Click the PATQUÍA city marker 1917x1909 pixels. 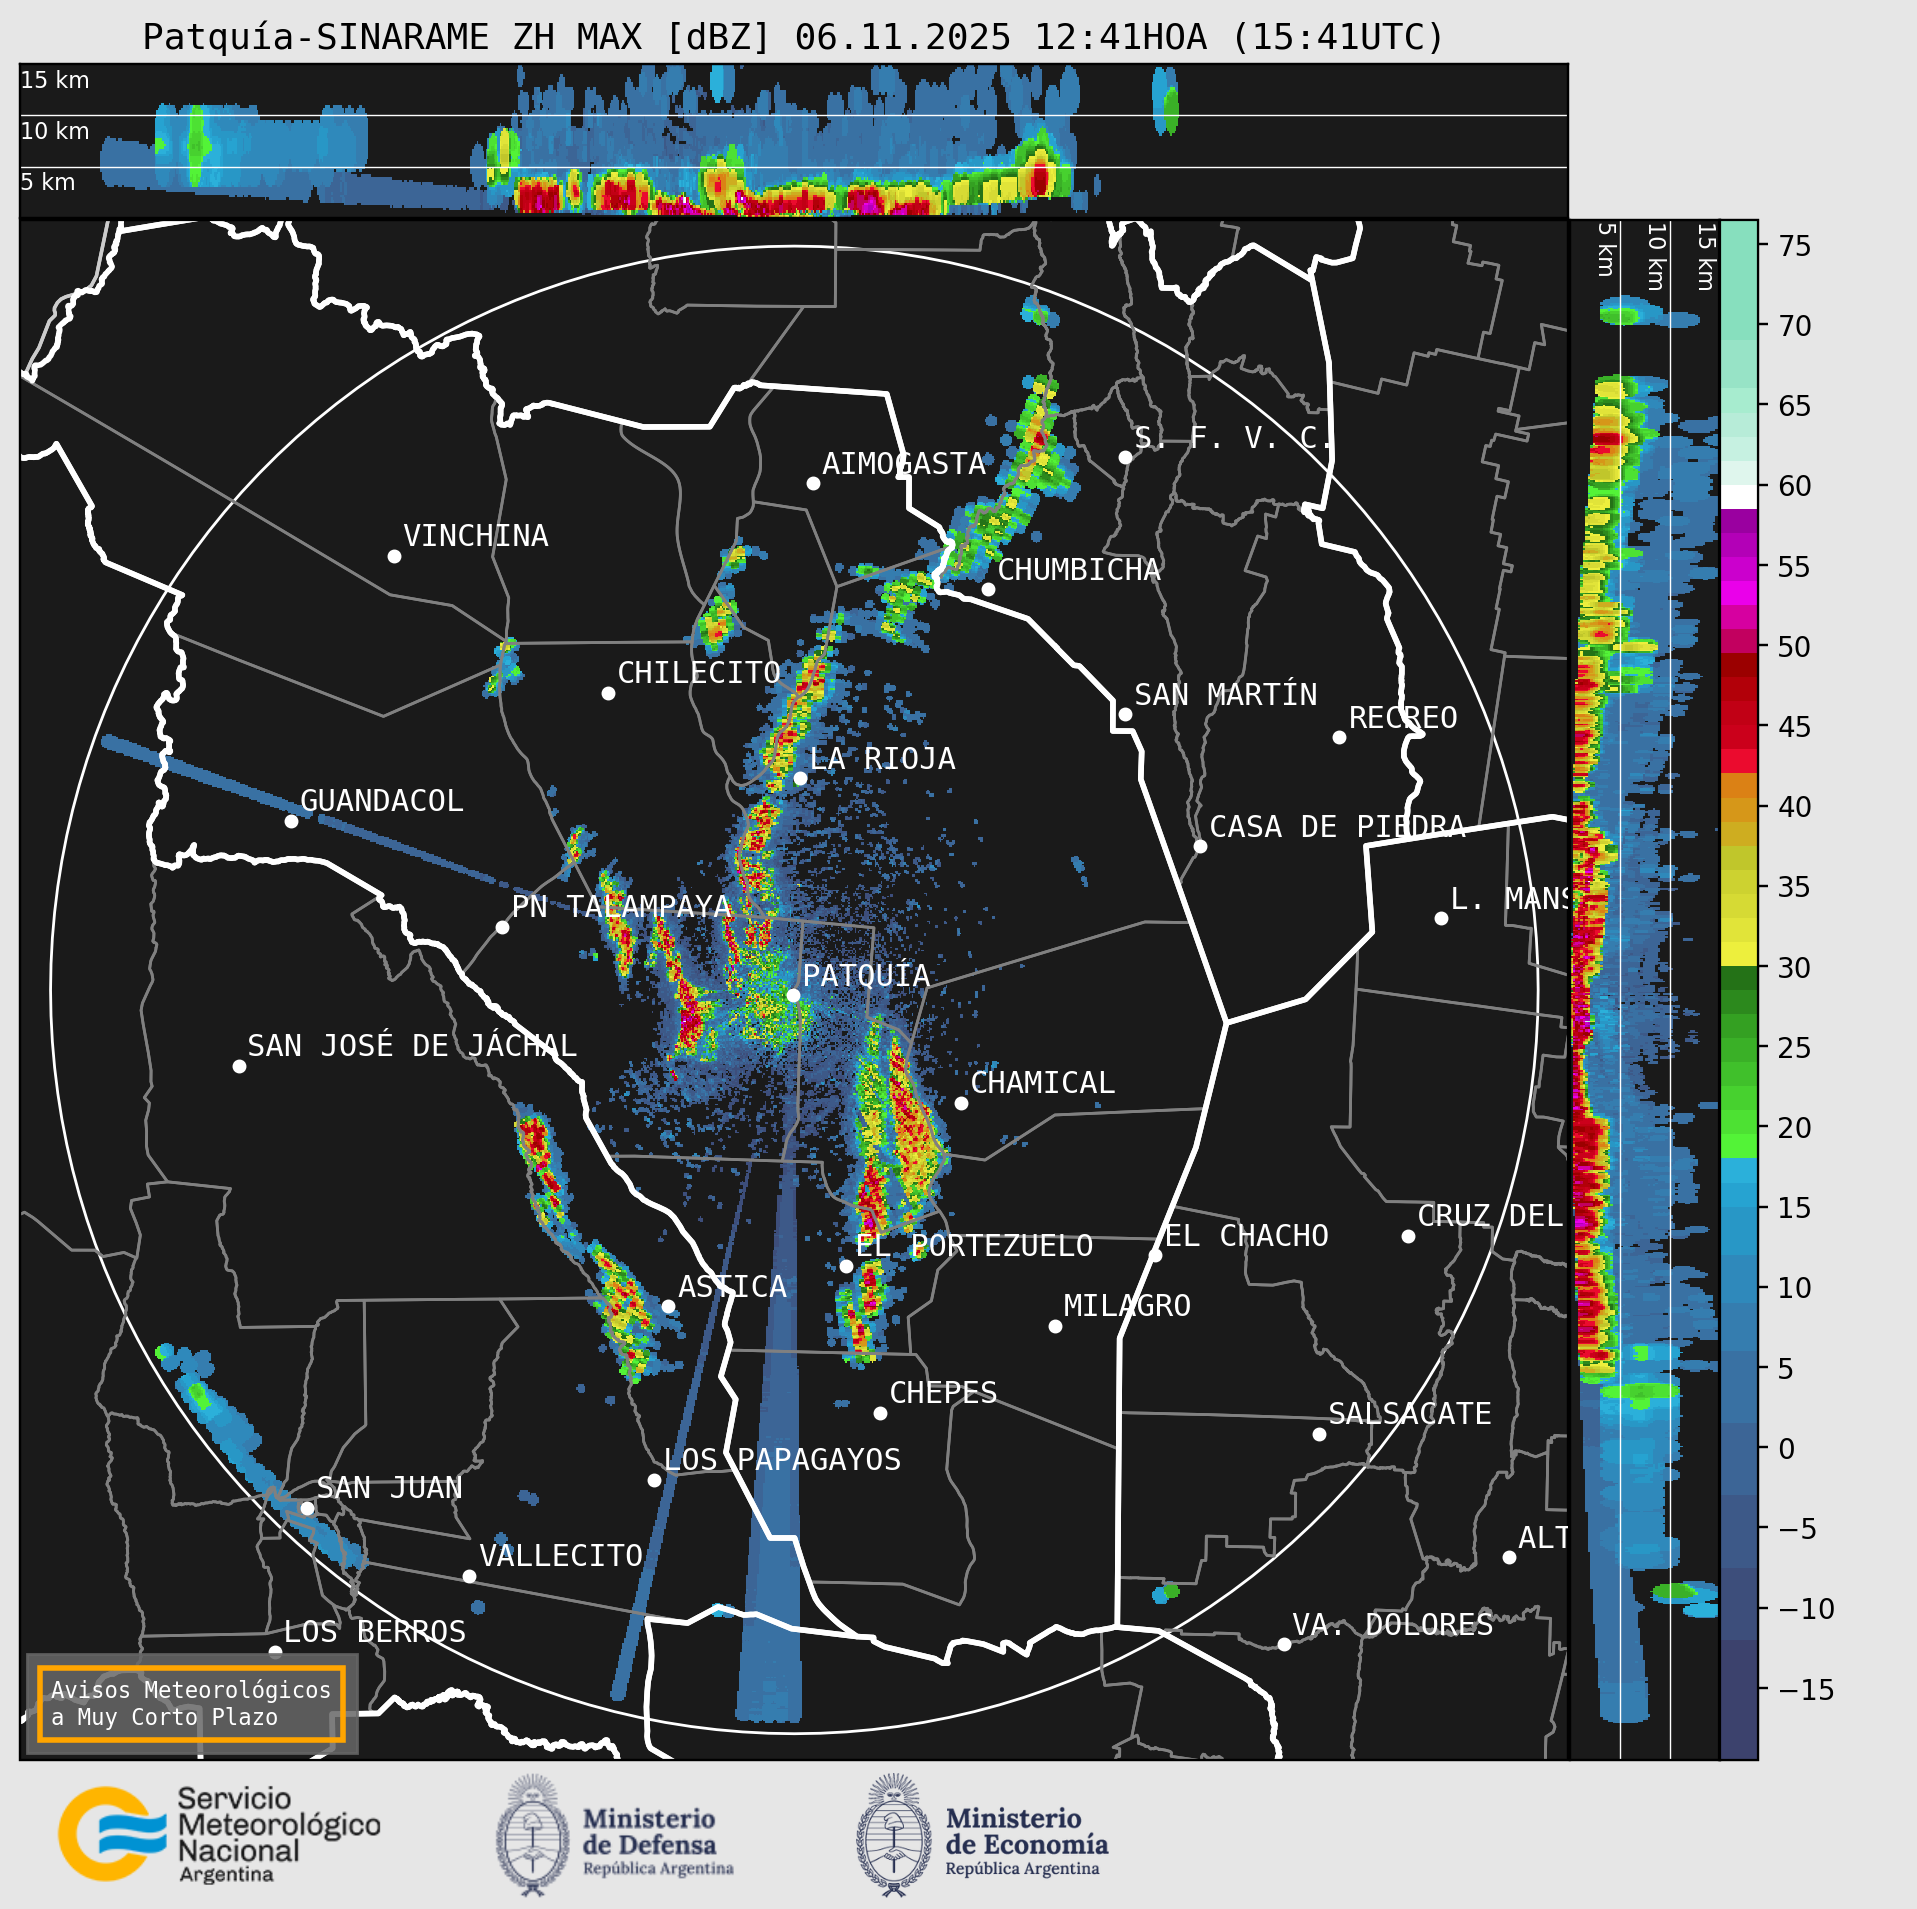point(793,995)
